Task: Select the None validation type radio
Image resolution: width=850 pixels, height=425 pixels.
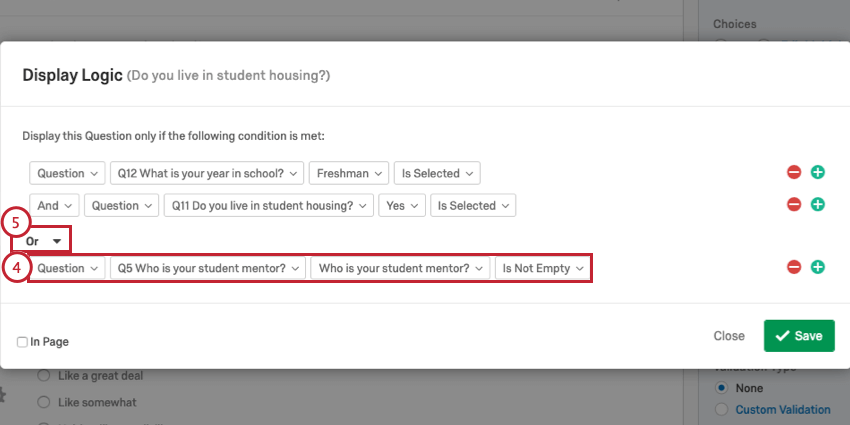Action: pos(722,388)
